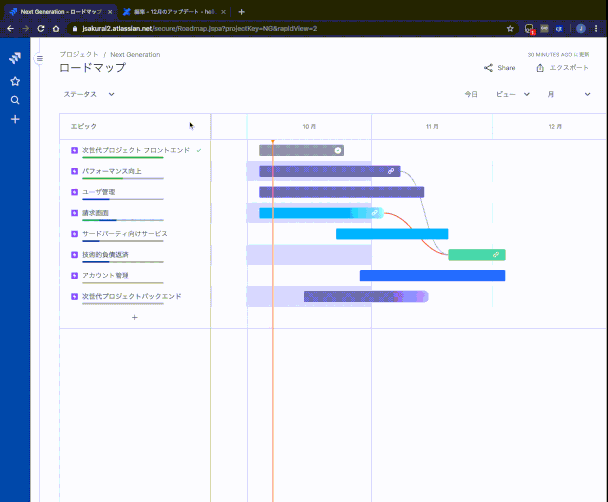Click cyan サードパーティ向けサービス roadmap bar

pos(392,234)
